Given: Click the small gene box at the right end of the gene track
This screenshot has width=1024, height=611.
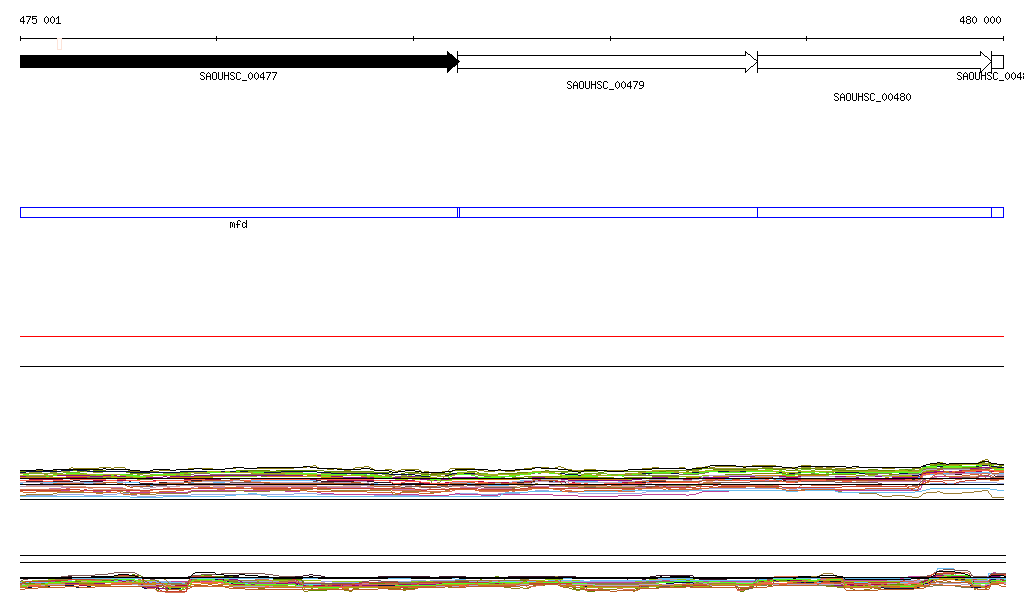Looking at the screenshot, I should 997,62.
